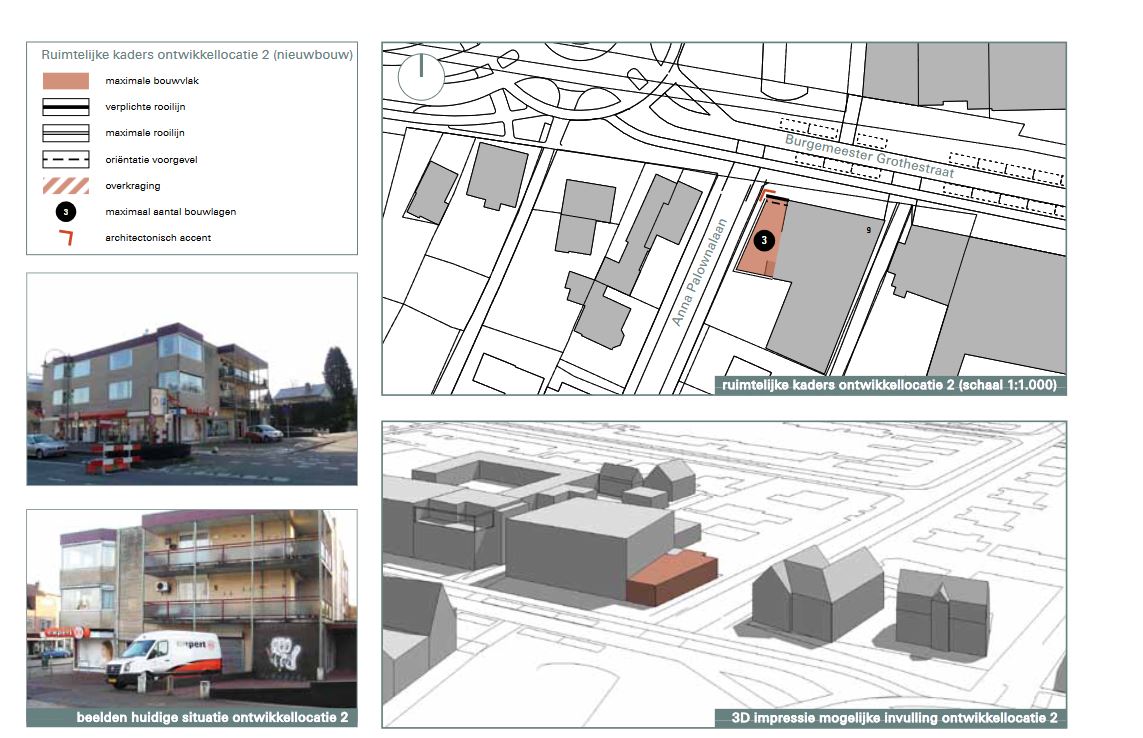
Task: Click the black '3' marker on the map
Action: pyautogui.click(x=764, y=240)
